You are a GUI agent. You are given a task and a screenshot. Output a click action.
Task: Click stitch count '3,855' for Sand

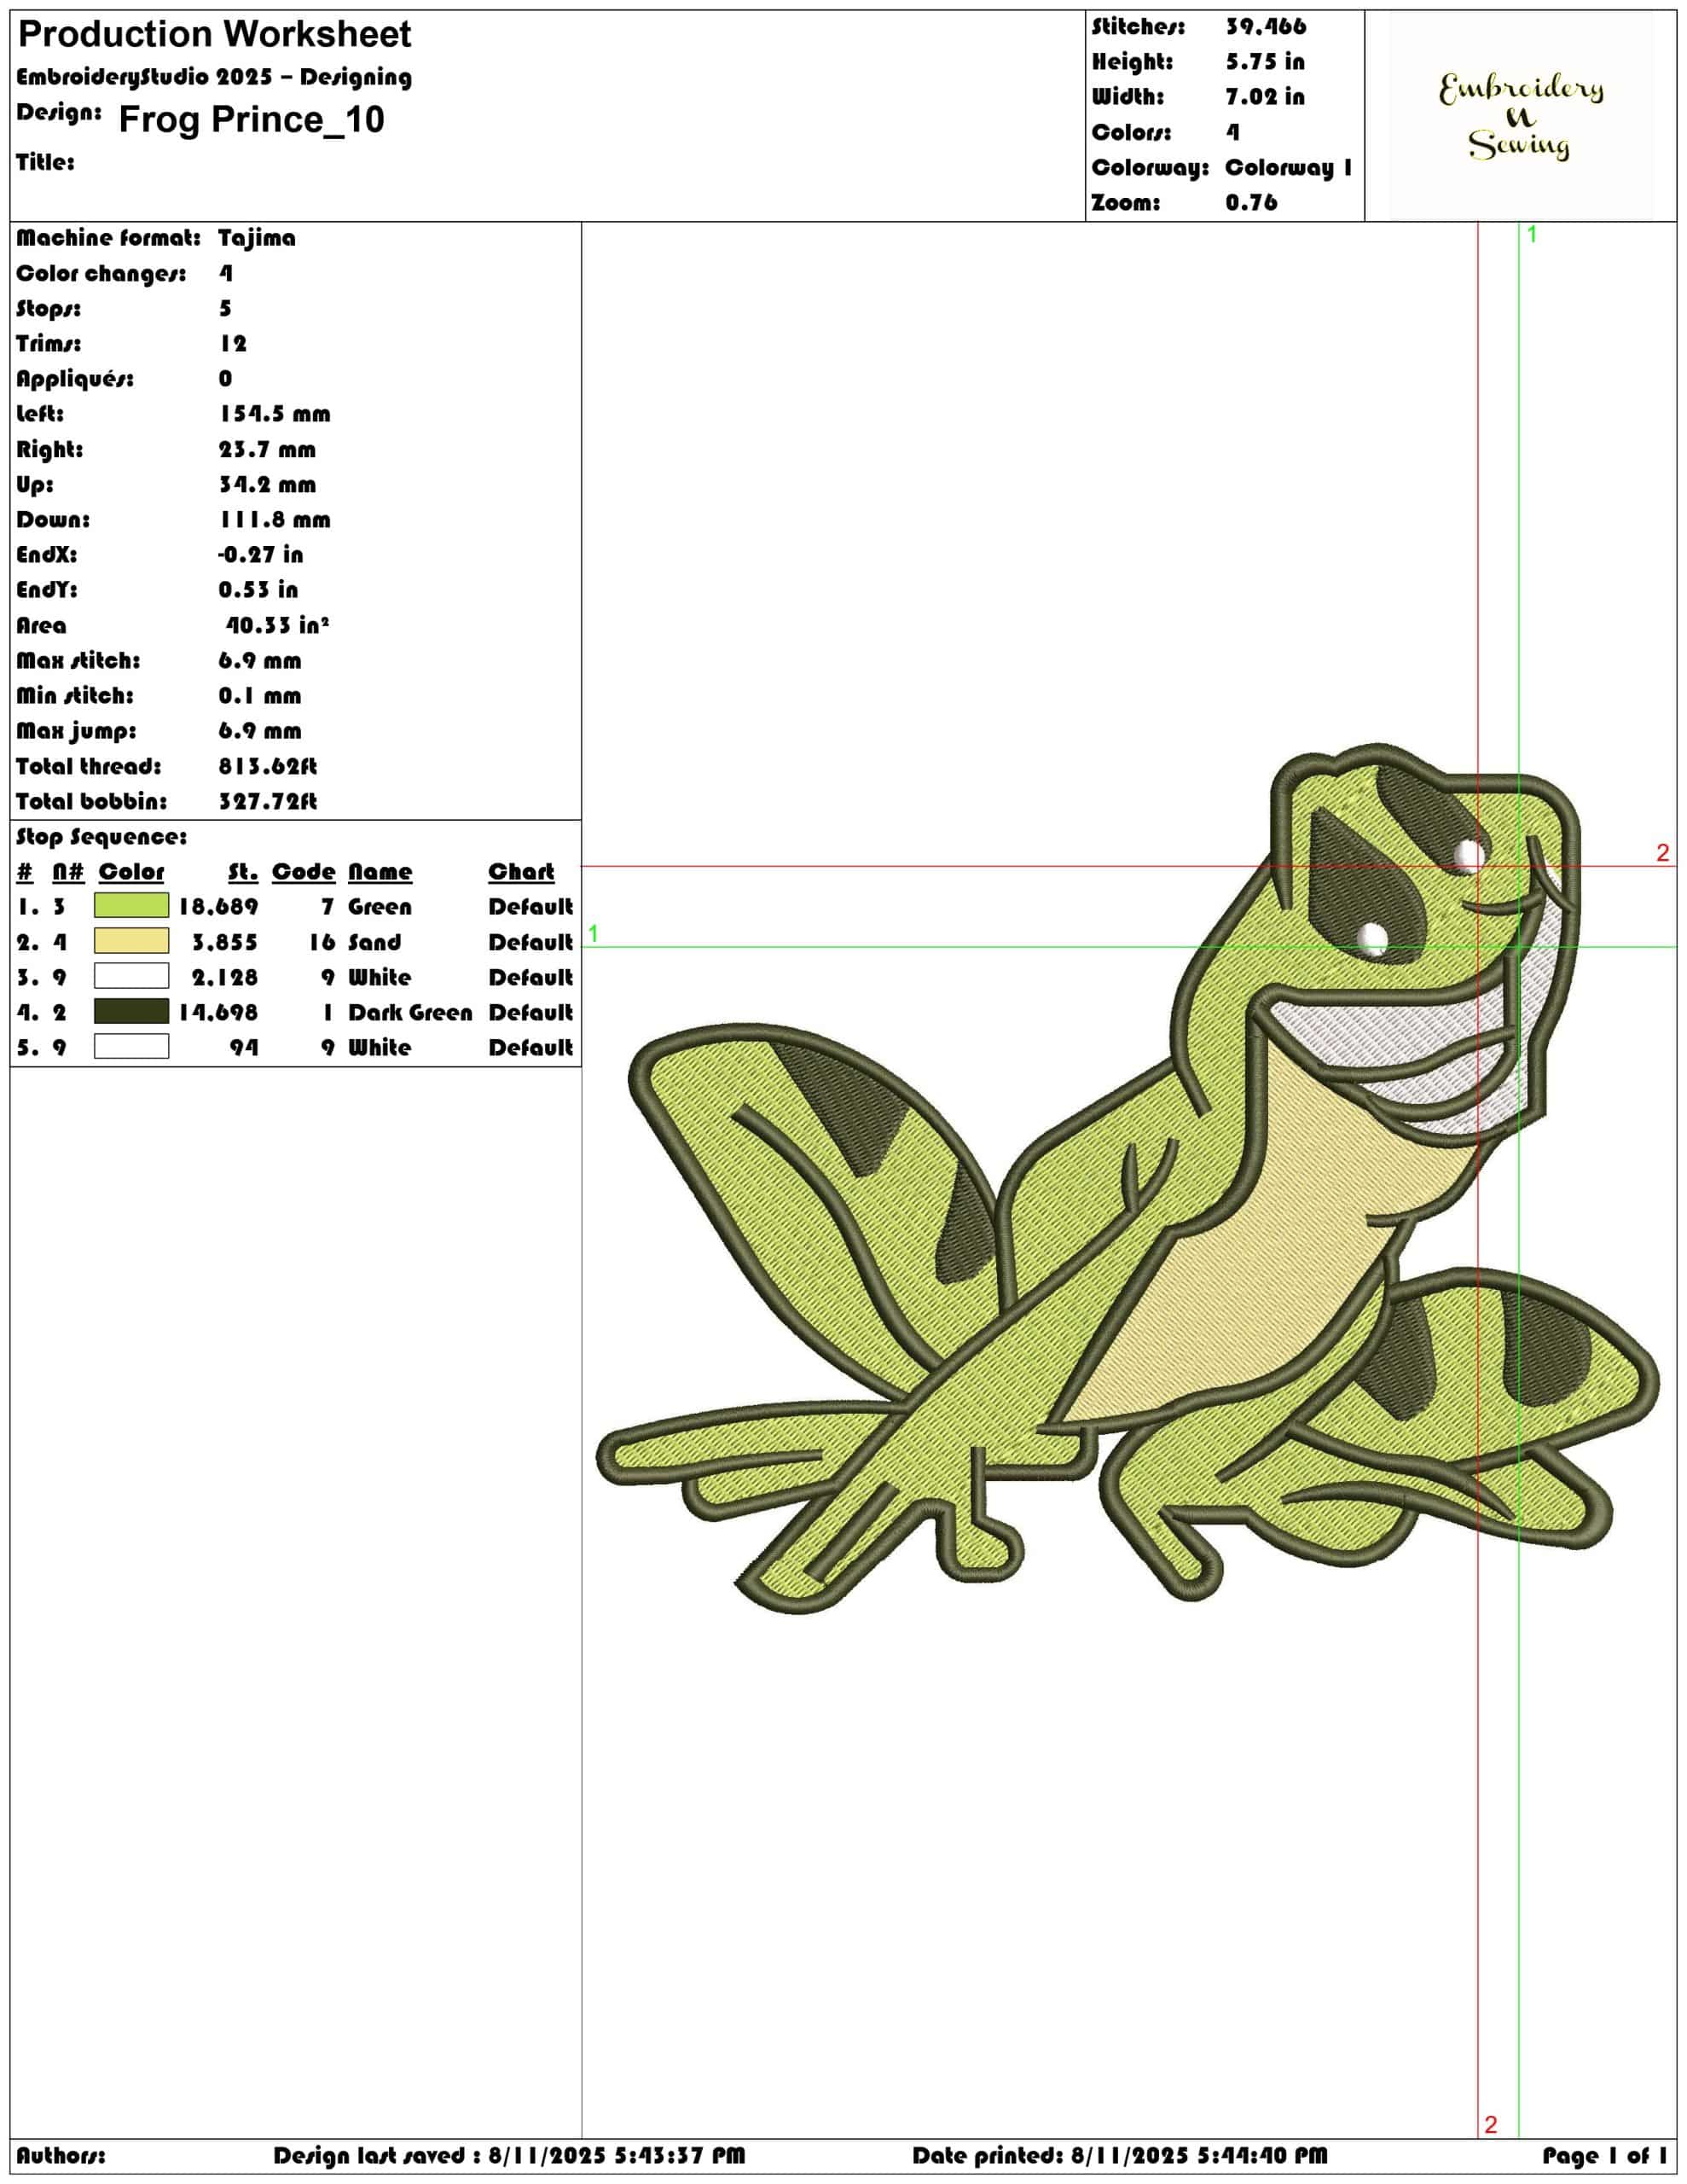tap(225, 942)
